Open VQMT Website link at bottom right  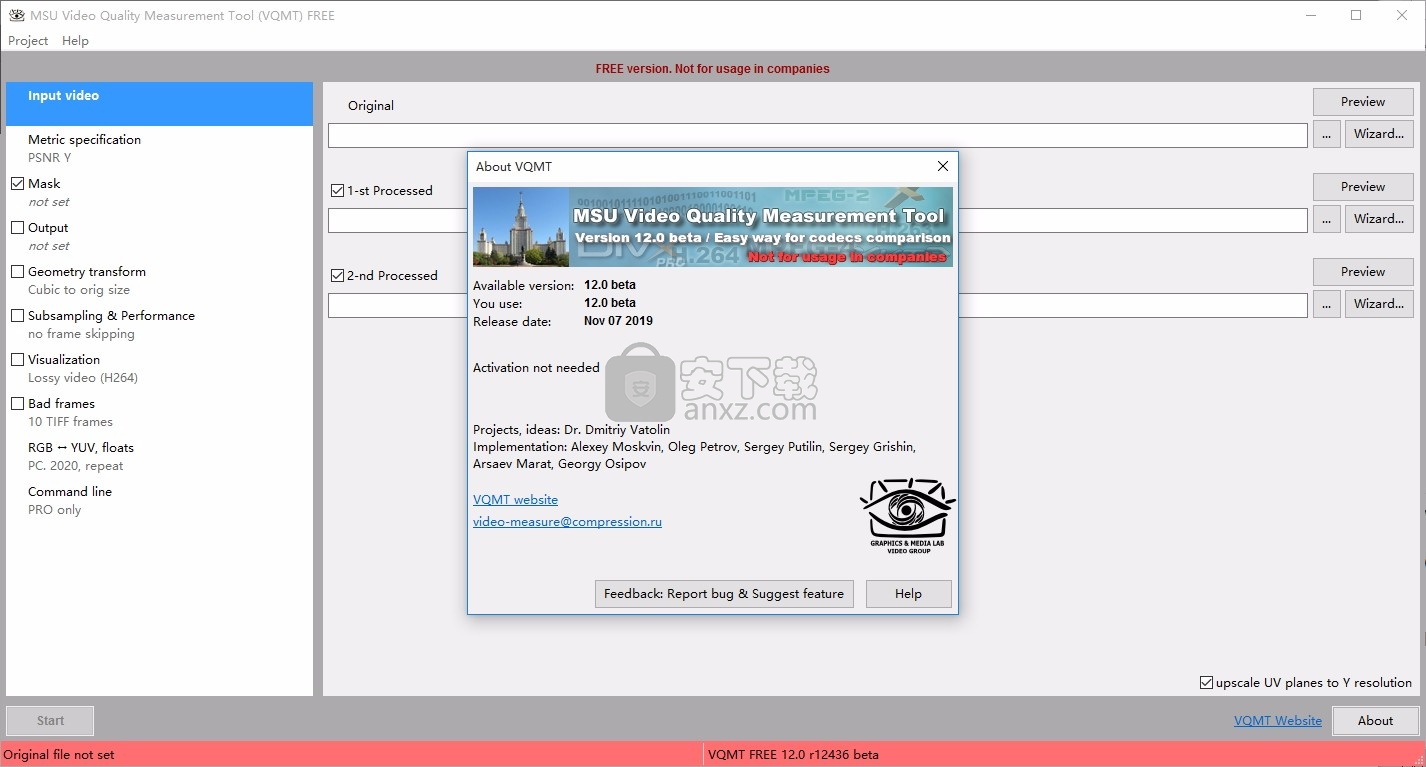(x=1278, y=721)
